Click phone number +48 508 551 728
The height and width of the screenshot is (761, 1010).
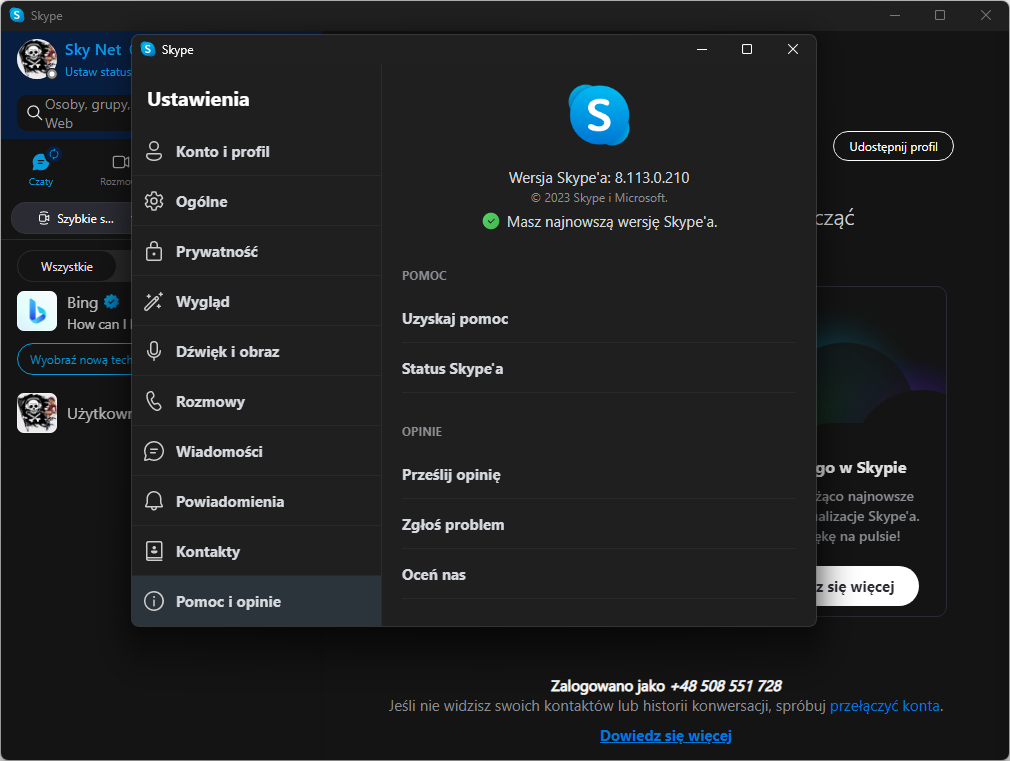(726, 686)
